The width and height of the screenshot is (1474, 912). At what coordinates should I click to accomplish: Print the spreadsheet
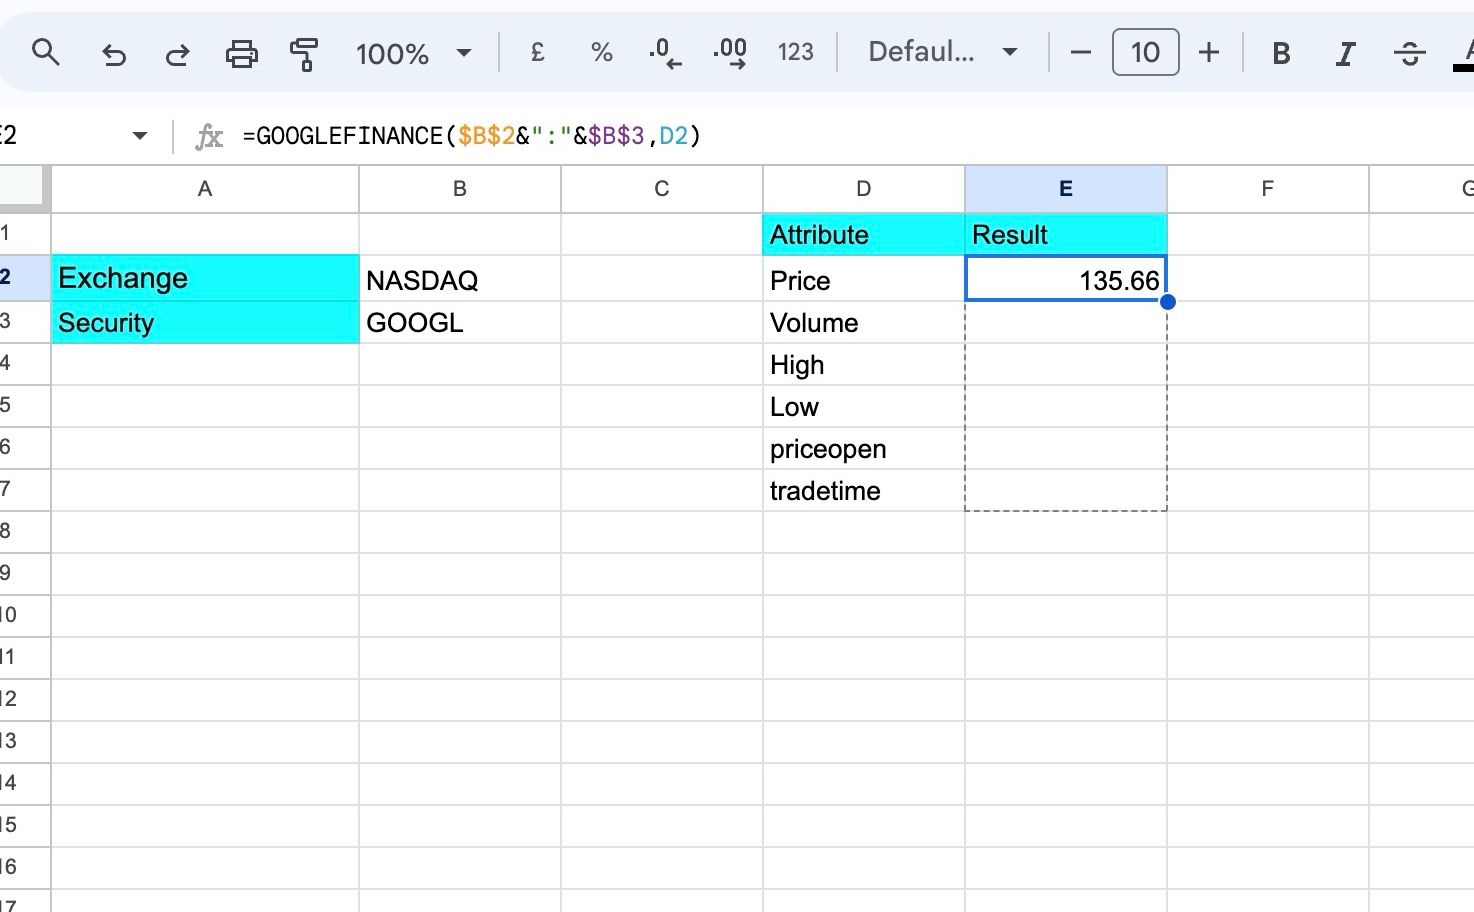(x=241, y=53)
